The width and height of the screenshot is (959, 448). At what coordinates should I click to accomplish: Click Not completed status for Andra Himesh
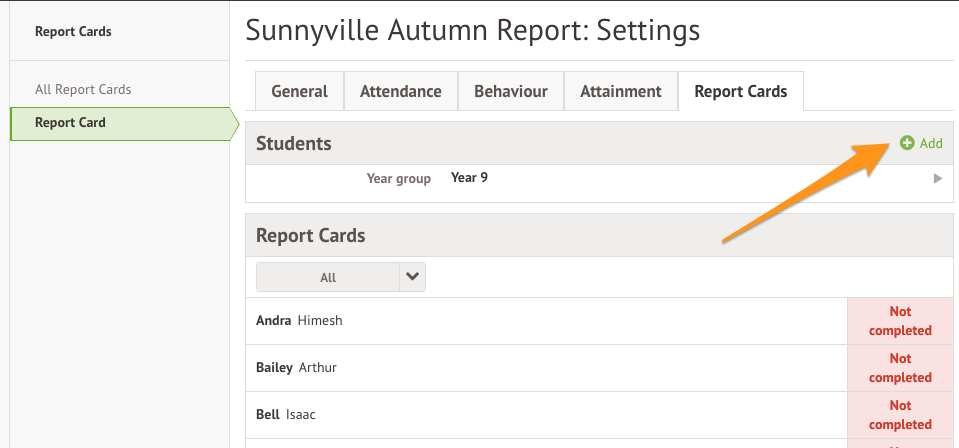coord(900,321)
